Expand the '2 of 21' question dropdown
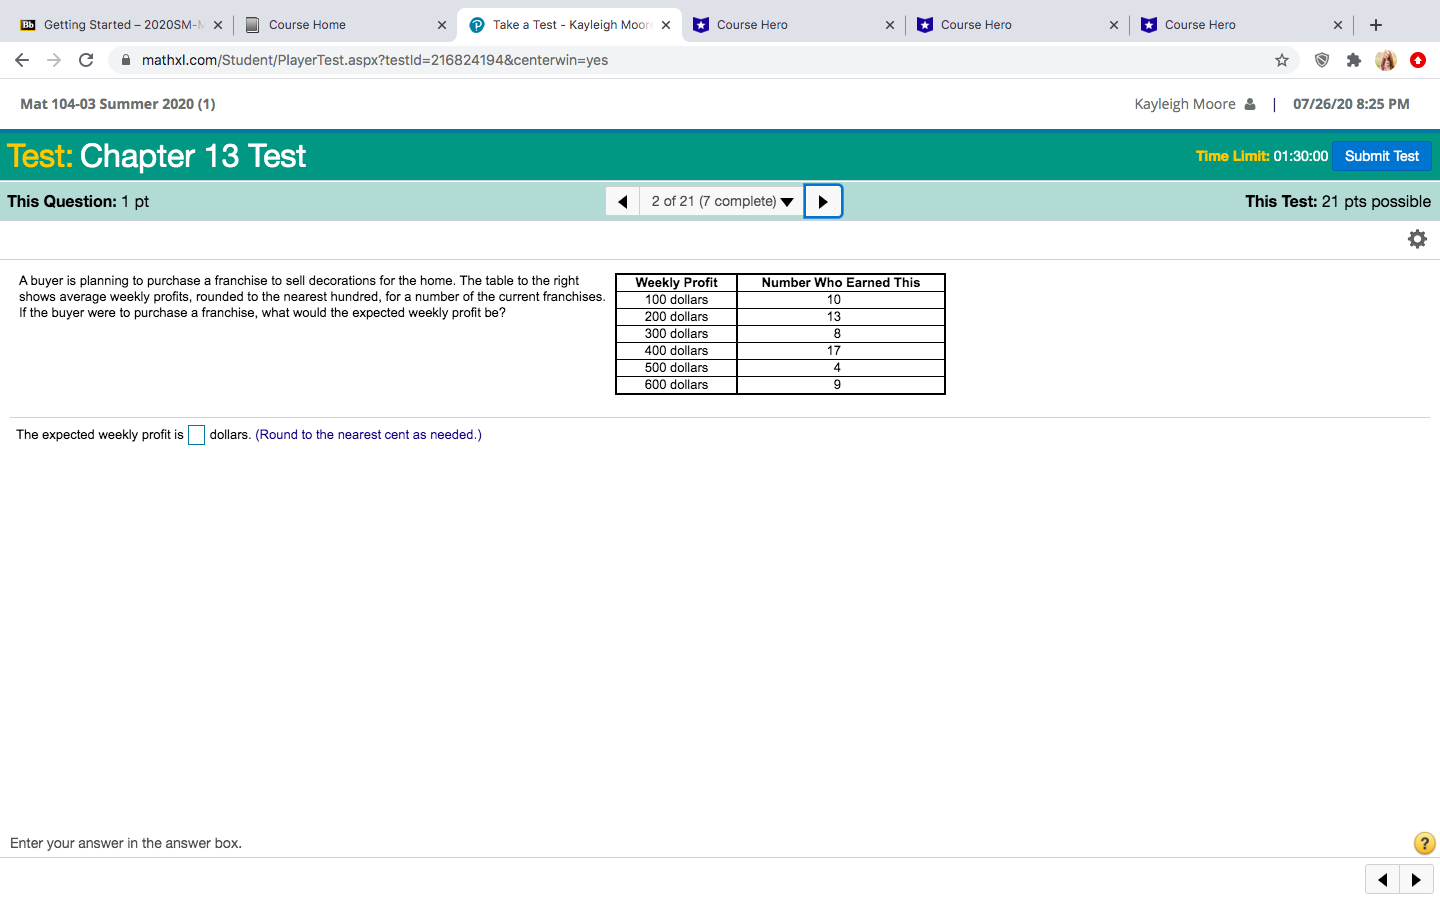 point(722,201)
